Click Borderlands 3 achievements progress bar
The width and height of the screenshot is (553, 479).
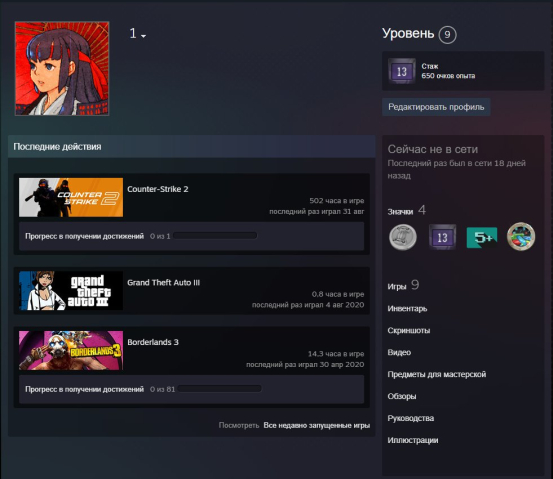(x=220, y=389)
